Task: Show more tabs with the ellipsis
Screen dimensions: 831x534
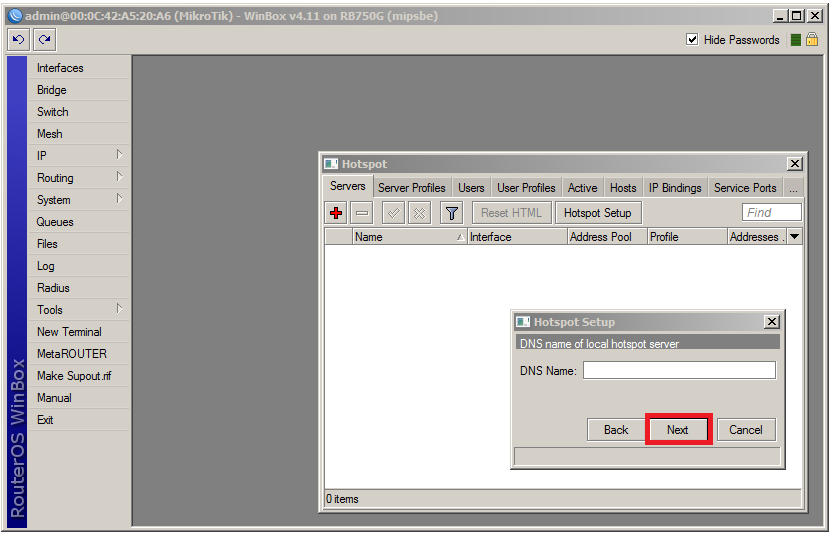Action: pyautogui.click(x=793, y=188)
